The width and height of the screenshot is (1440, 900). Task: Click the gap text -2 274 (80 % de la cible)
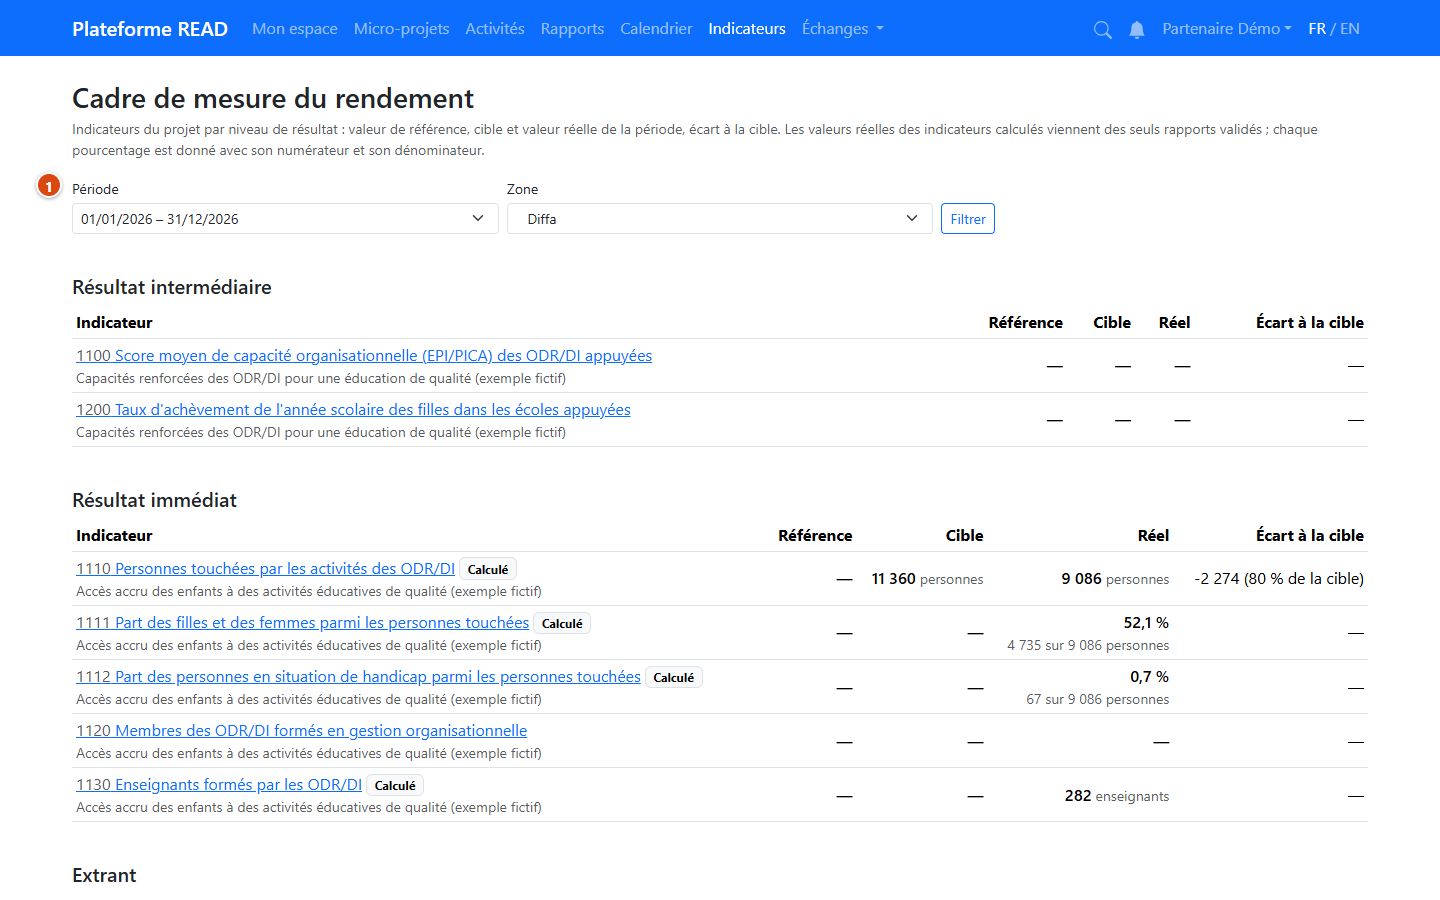(x=1279, y=579)
